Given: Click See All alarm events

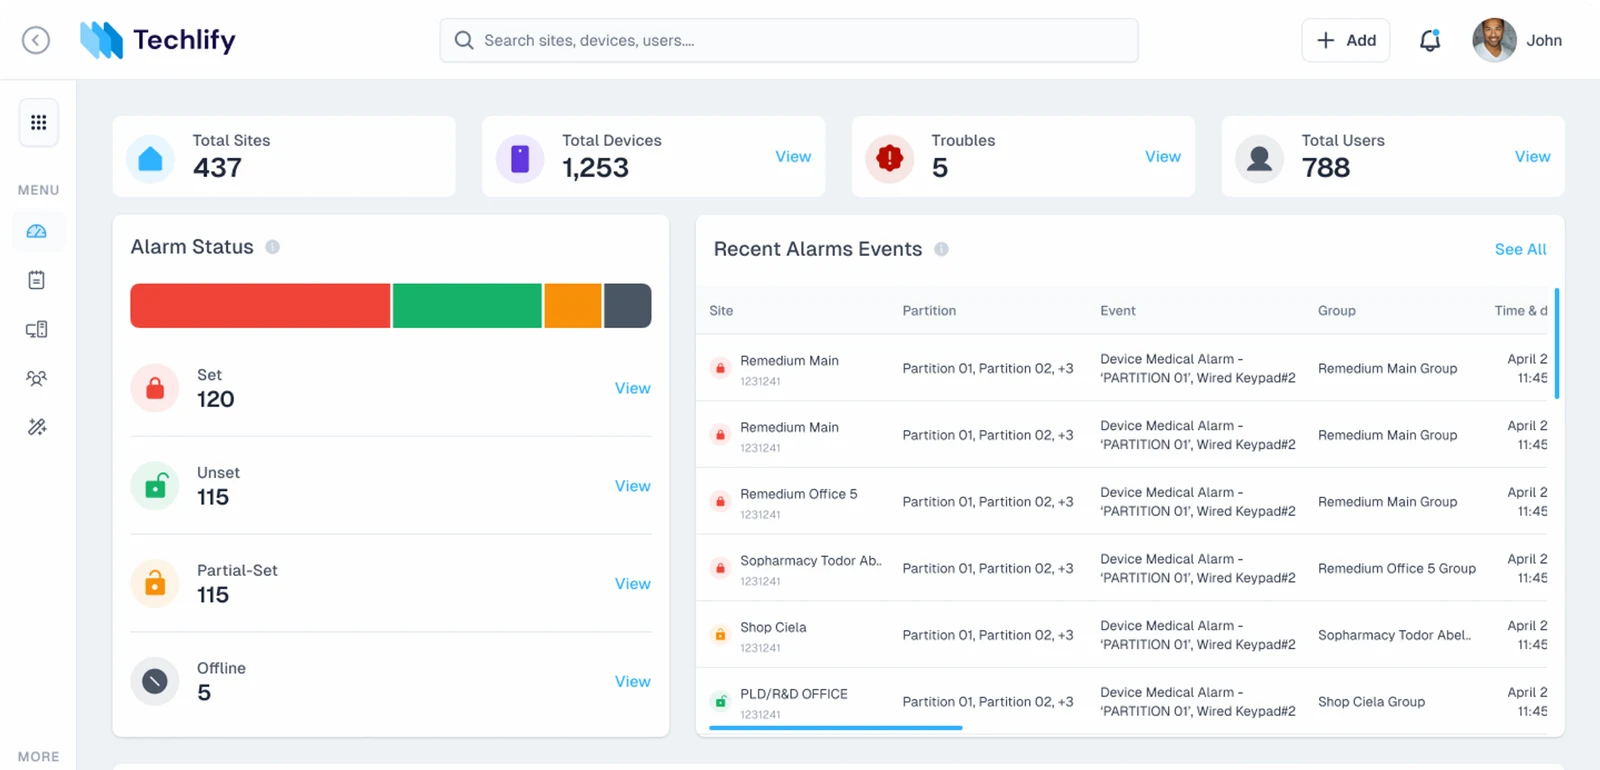Looking at the screenshot, I should pos(1520,249).
